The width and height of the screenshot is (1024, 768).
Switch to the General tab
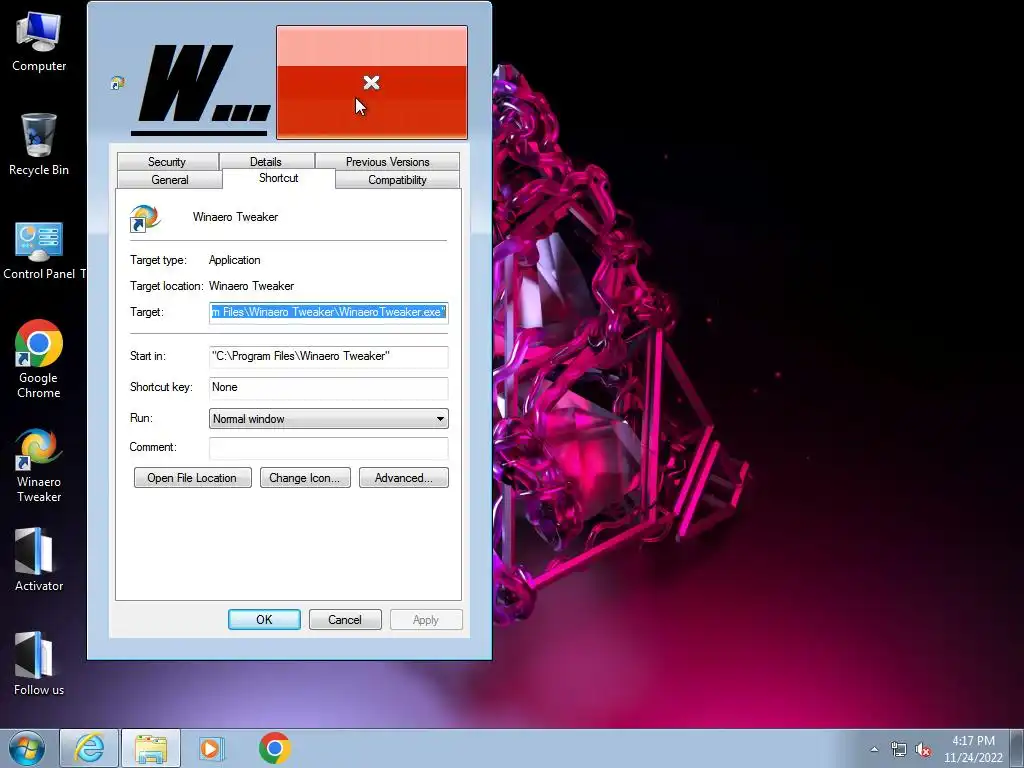click(170, 180)
